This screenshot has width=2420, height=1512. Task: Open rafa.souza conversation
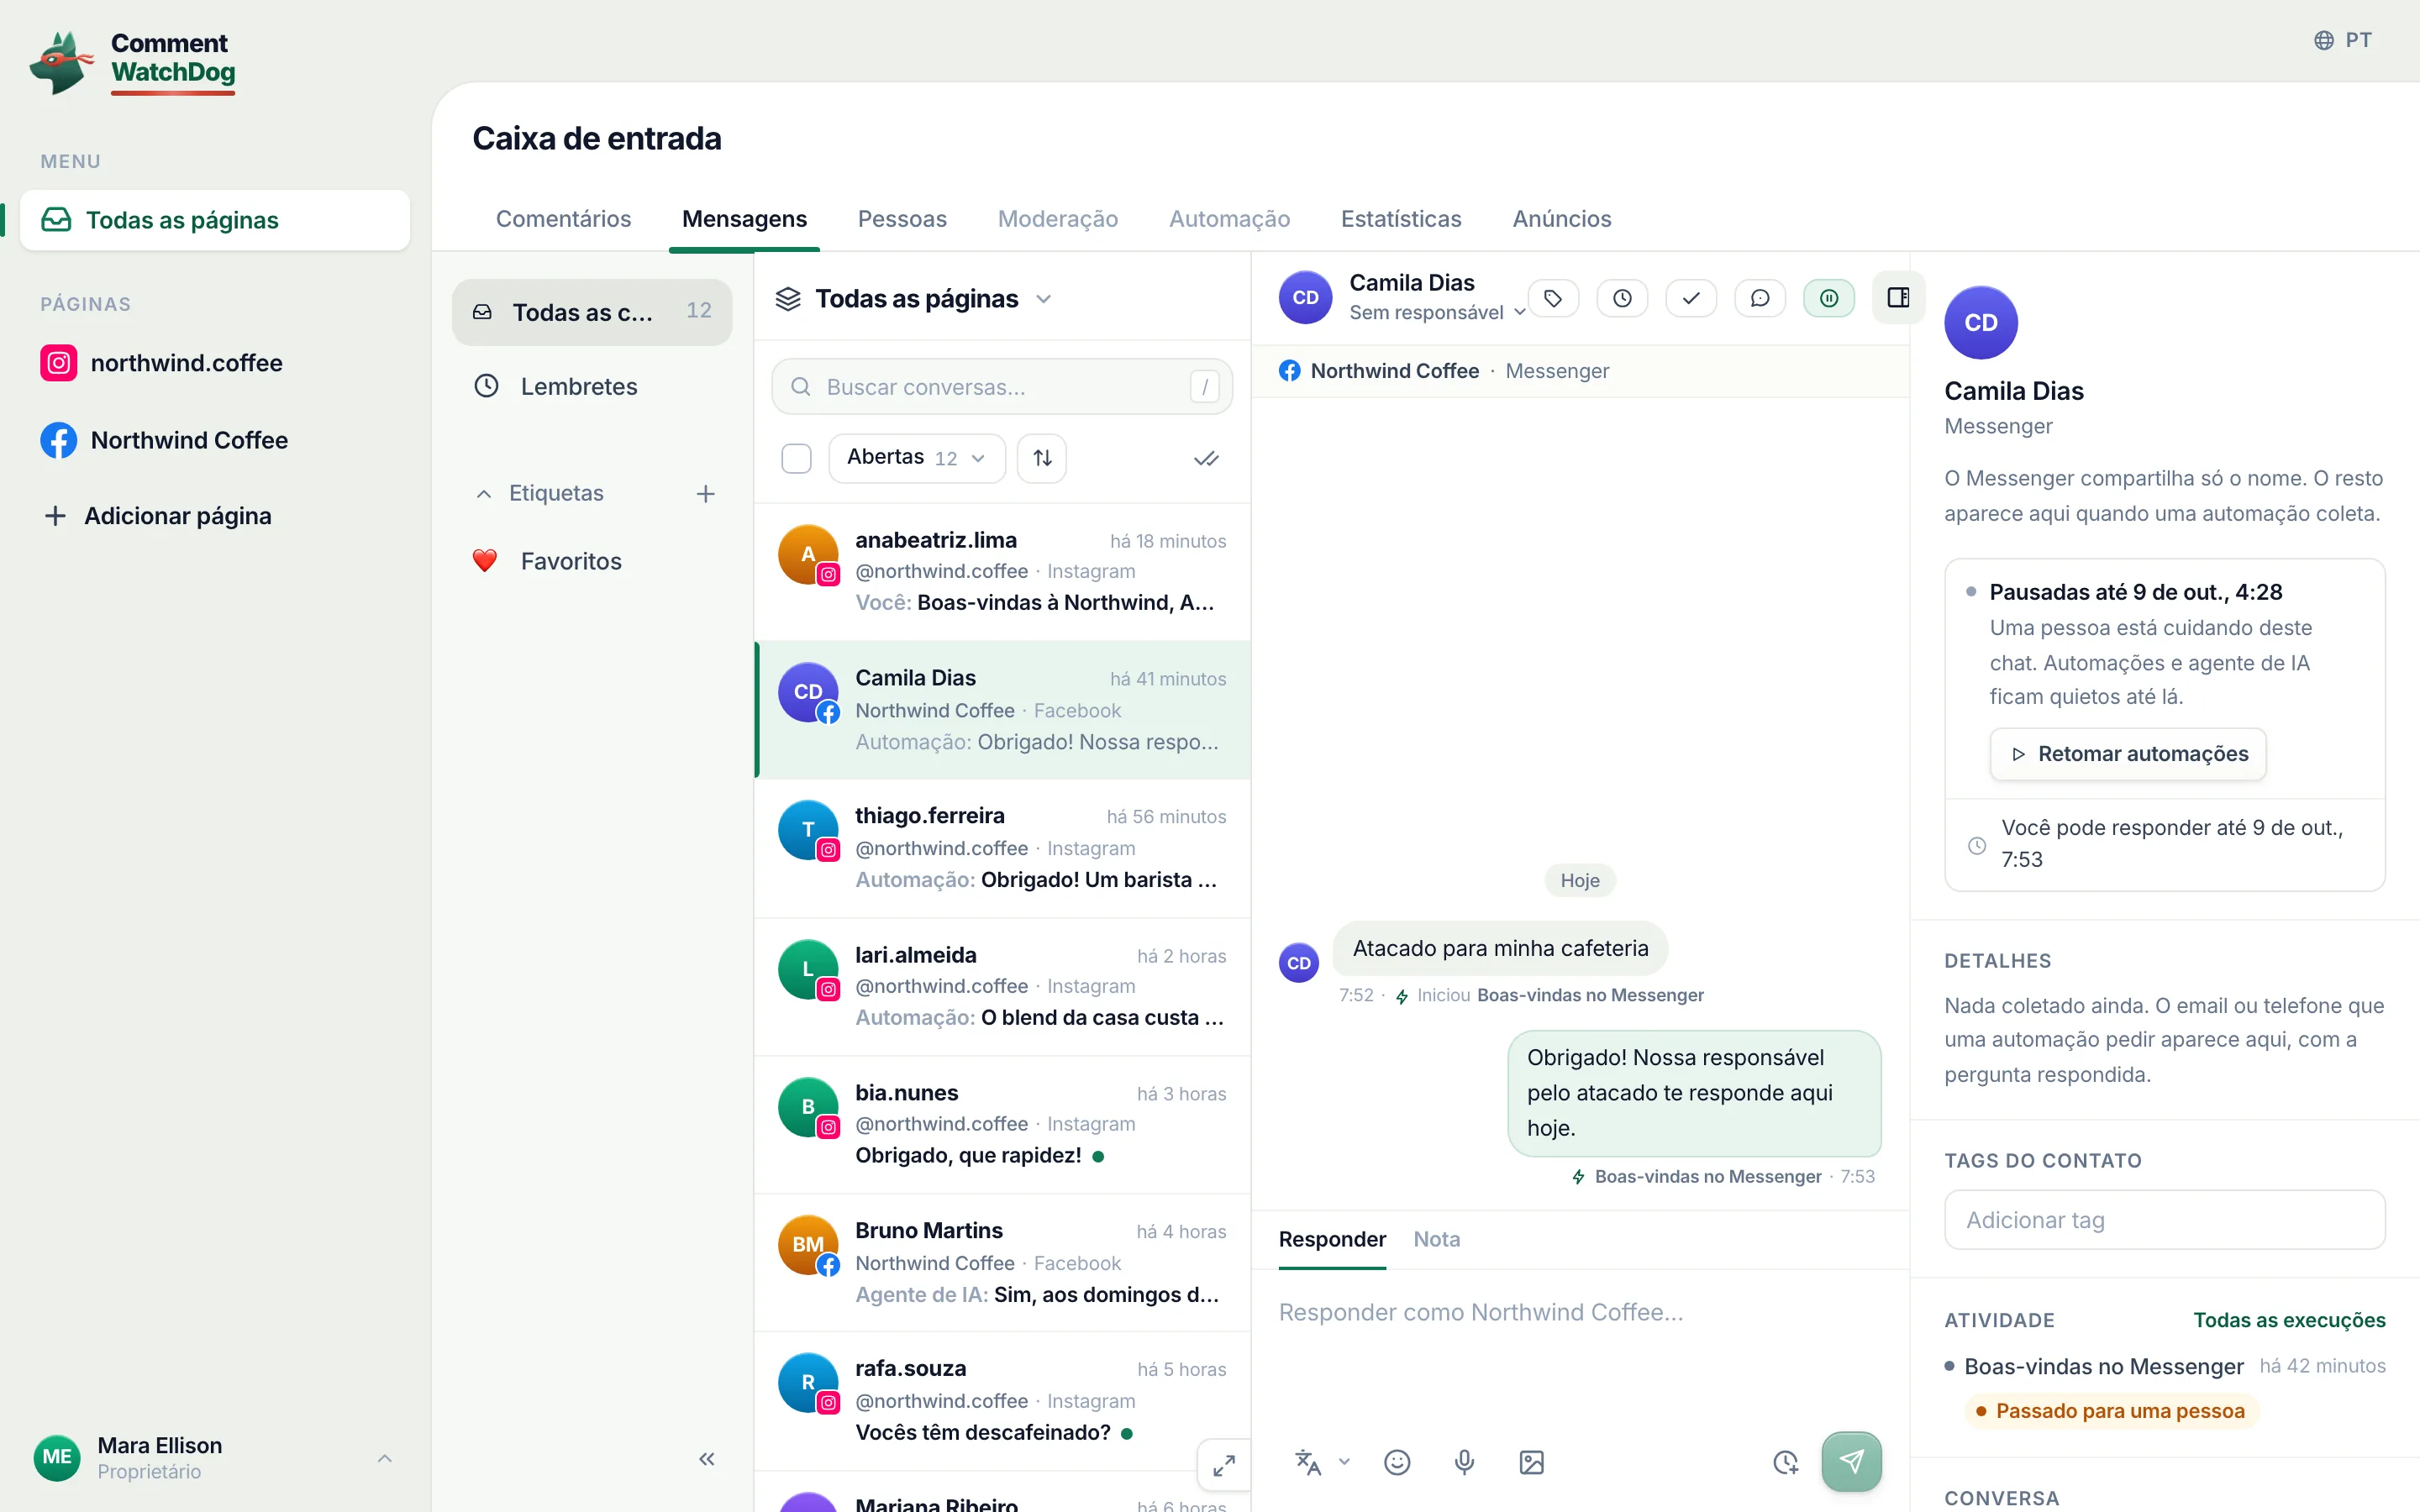pyautogui.click(x=1003, y=1401)
